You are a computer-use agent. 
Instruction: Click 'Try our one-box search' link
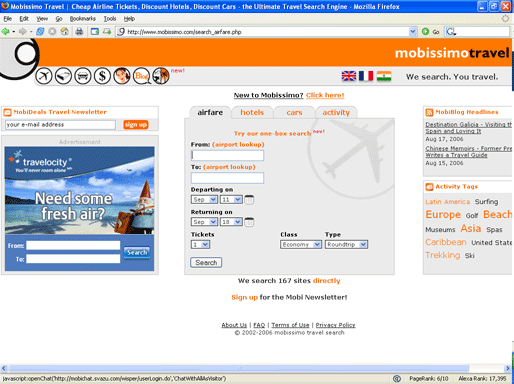coord(272,133)
